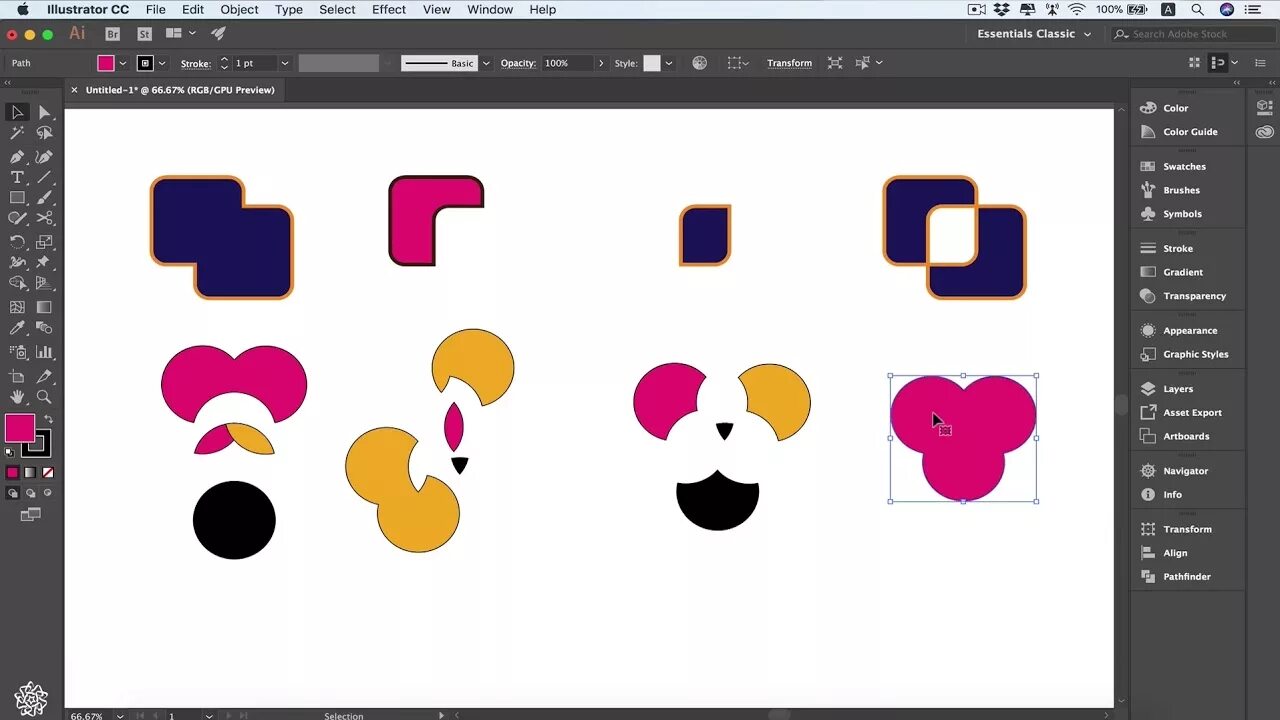
Task: Click the control bar fill color swatch
Action: 105,63
